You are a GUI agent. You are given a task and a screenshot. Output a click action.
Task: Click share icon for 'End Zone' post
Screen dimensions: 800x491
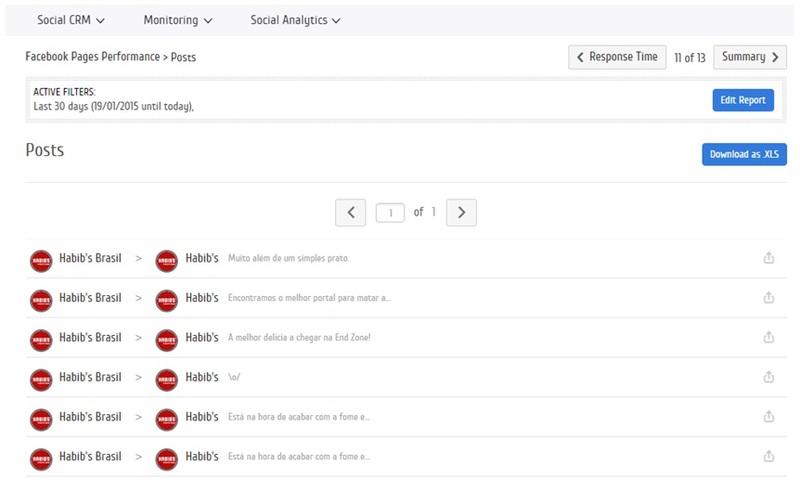pos(768,338)
